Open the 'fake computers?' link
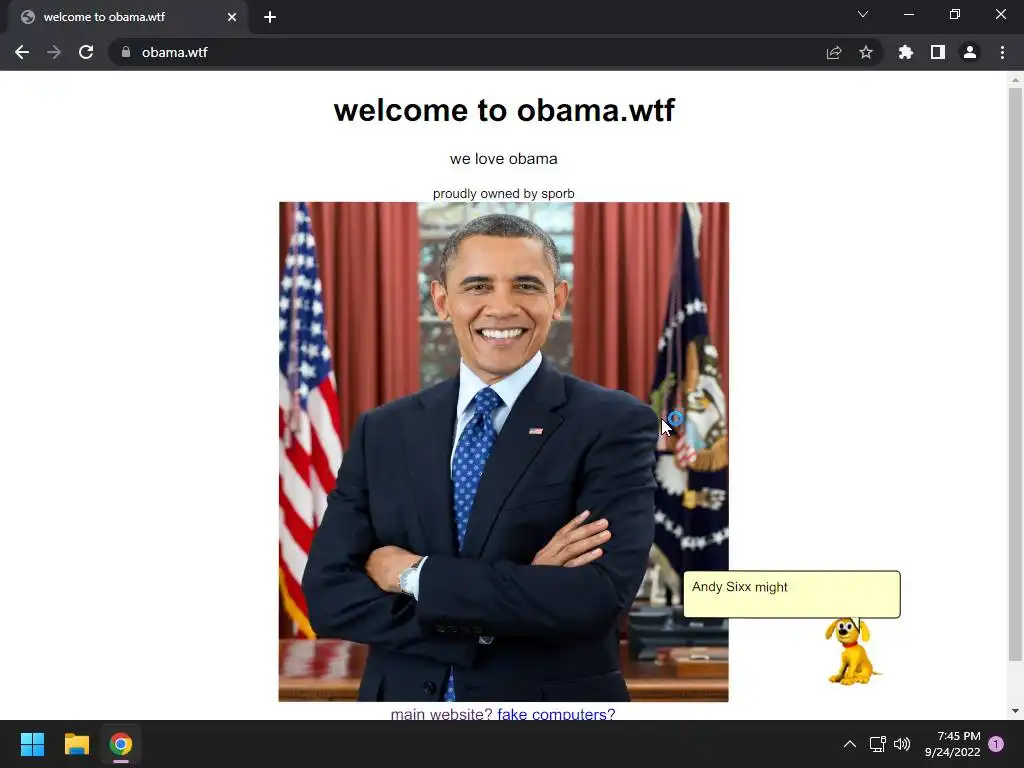Image resolution: width=1024 pixels, height=768 pixels. pyautogui.click(x=556, y=713)
